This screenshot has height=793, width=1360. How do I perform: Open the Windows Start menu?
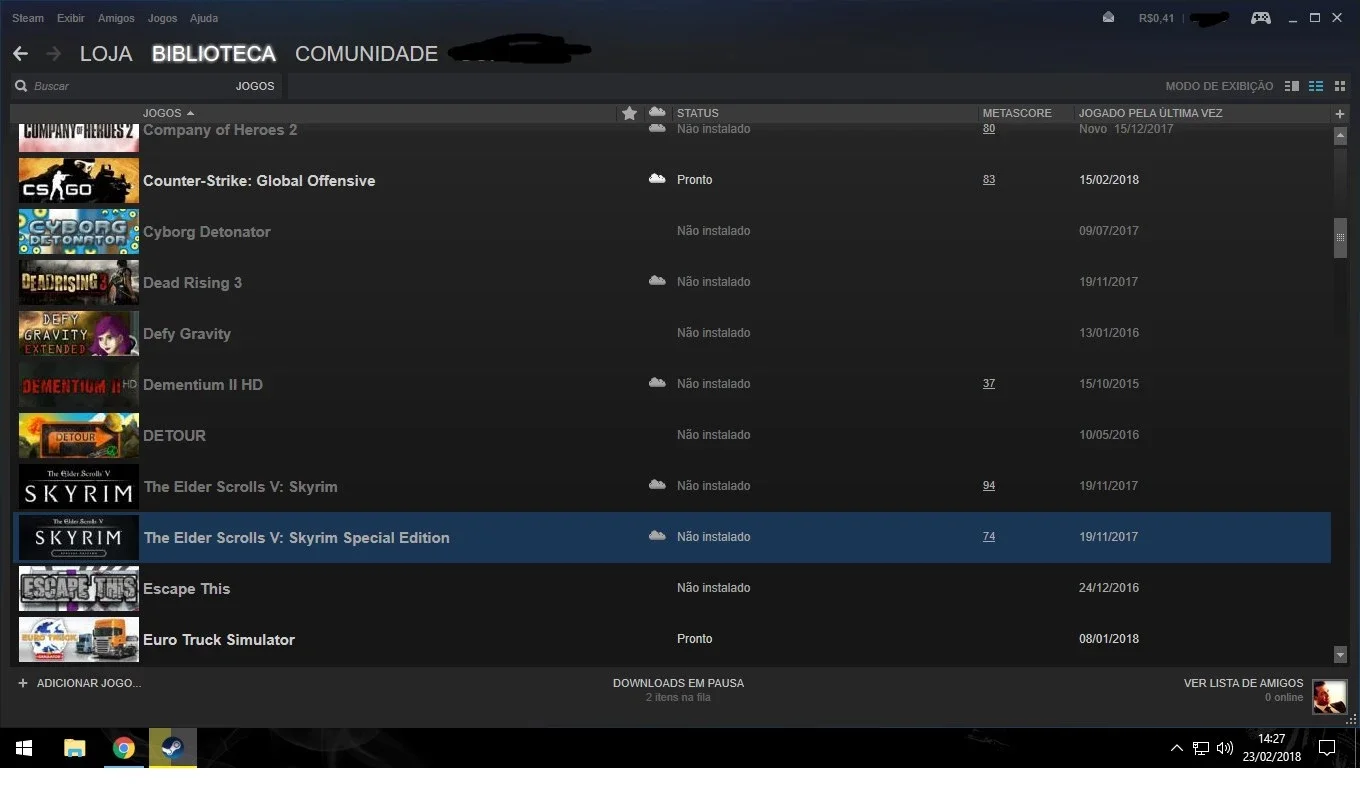click(x=24, y=748)
